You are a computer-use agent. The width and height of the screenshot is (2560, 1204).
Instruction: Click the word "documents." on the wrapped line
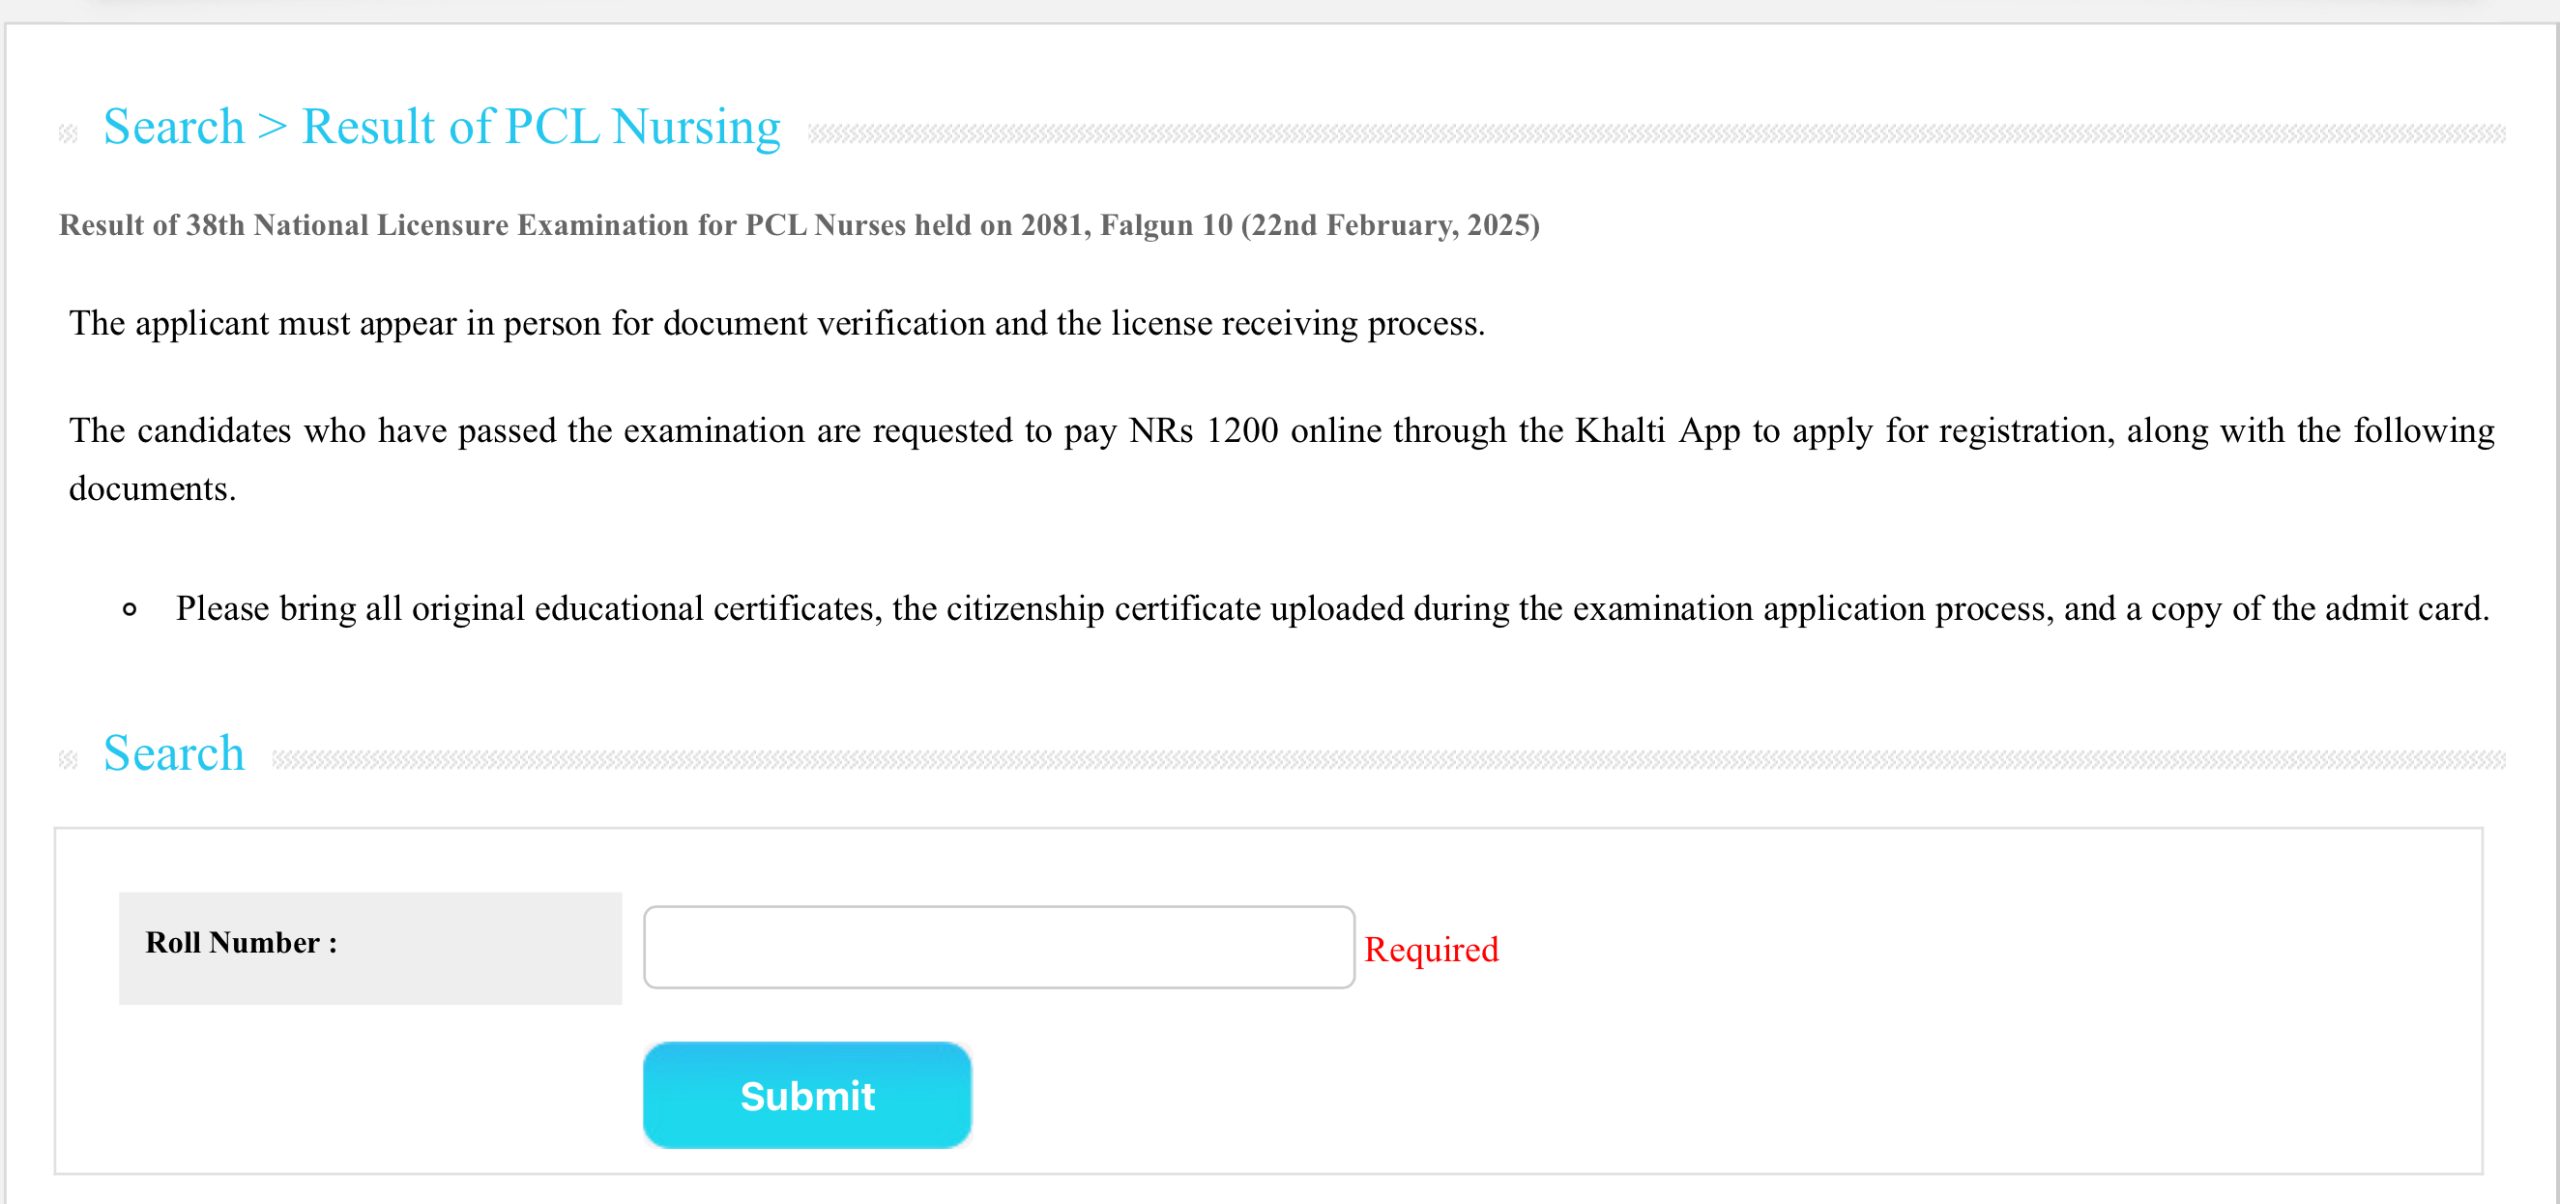coord(152,488)
